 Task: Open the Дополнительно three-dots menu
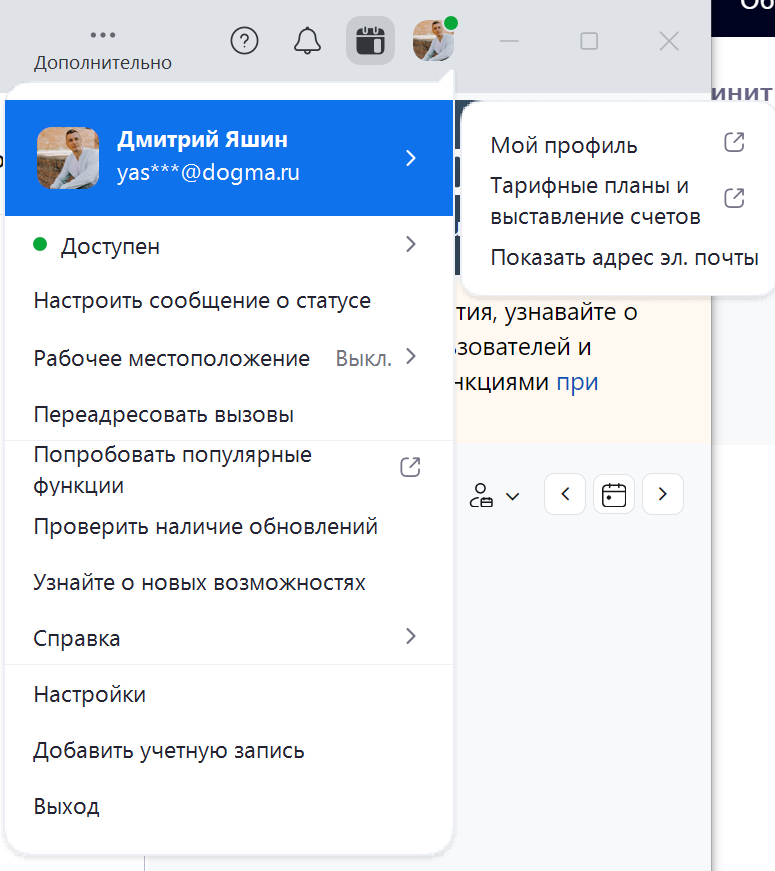click(103, 46)
